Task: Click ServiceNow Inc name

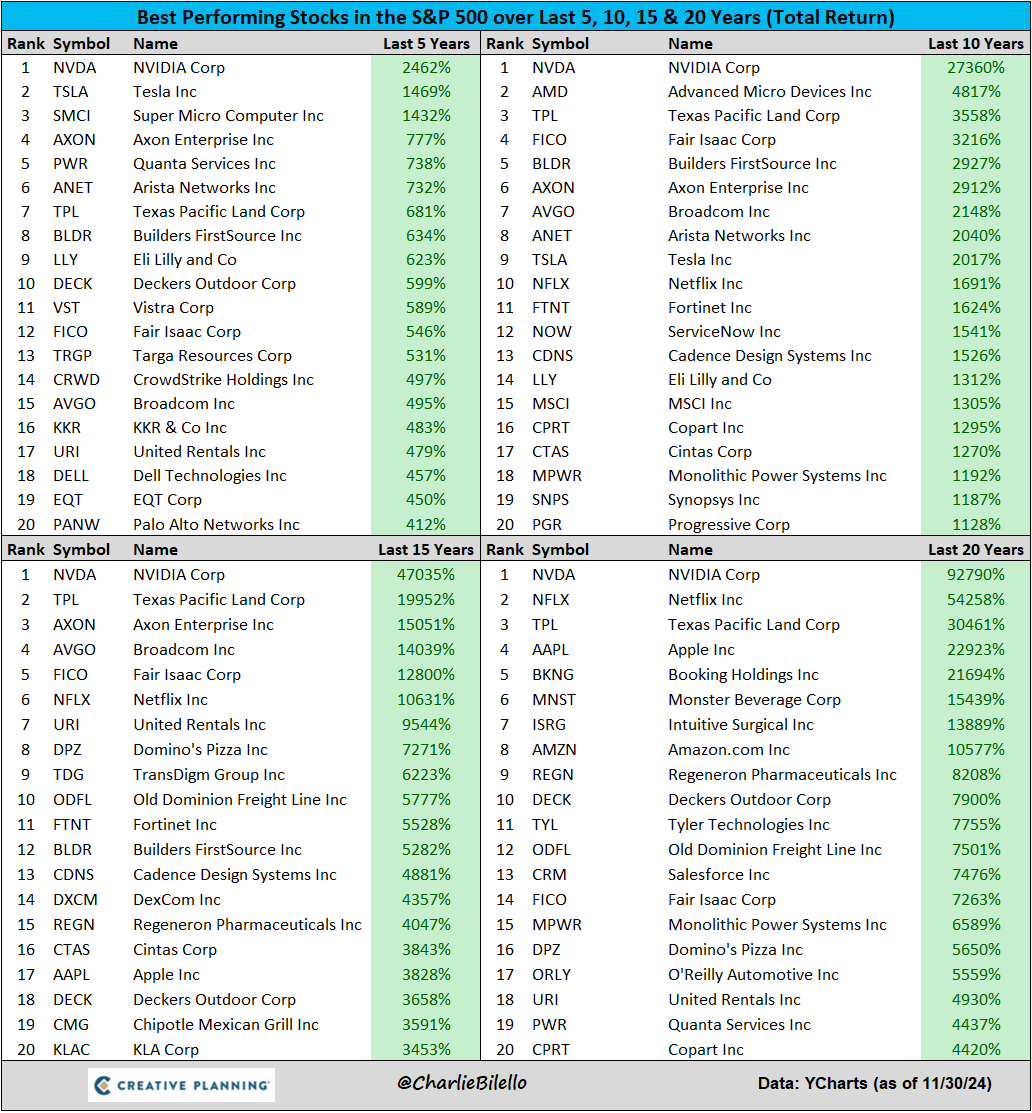Action: (x=724, y=331)
